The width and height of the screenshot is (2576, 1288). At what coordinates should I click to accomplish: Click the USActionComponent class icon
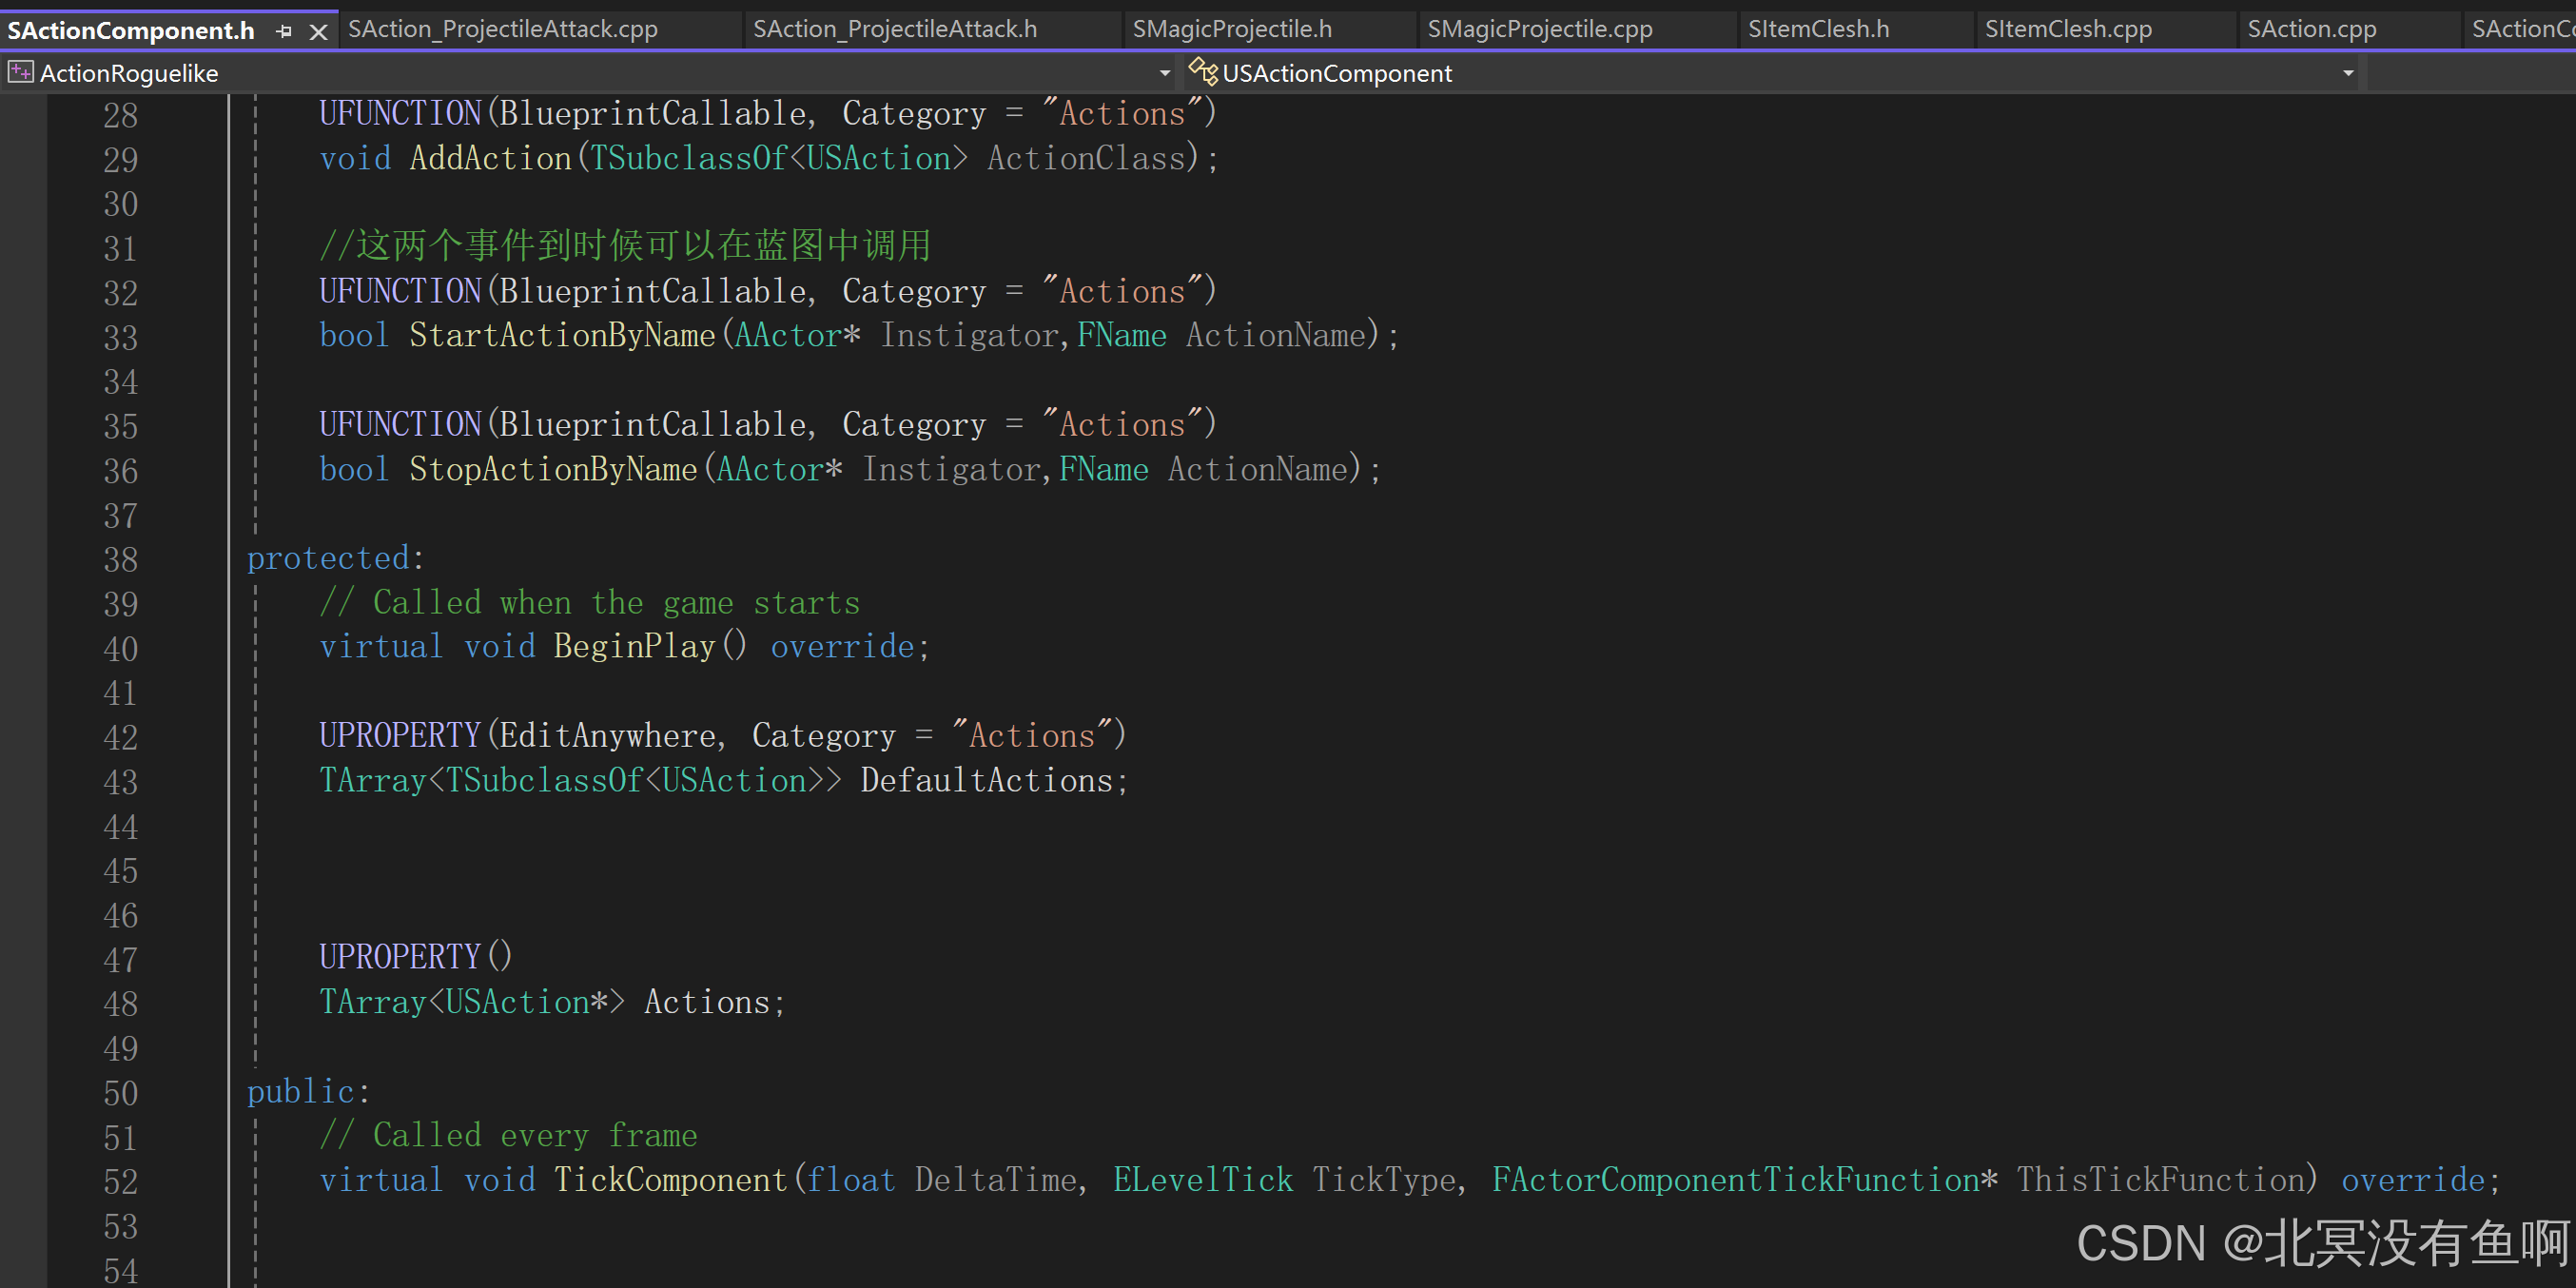(x=1202, y=72)
